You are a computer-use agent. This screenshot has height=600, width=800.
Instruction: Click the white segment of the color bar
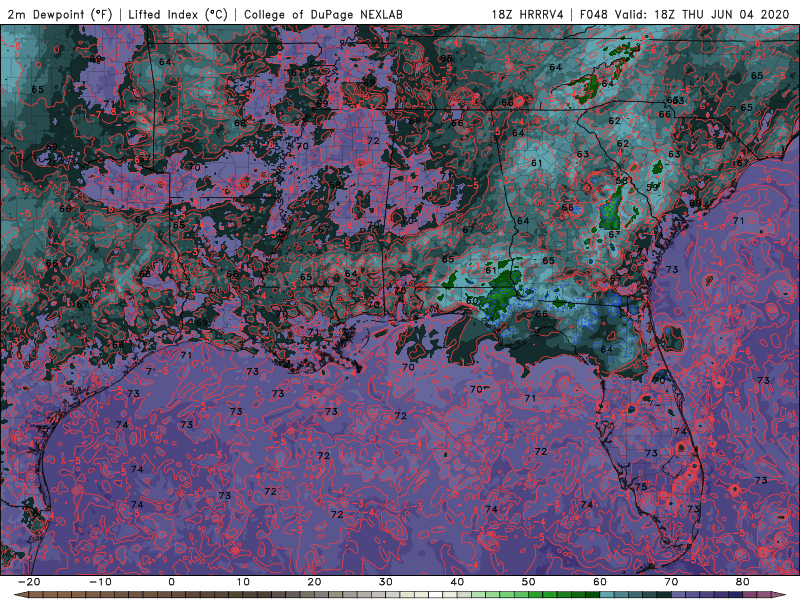436,595
